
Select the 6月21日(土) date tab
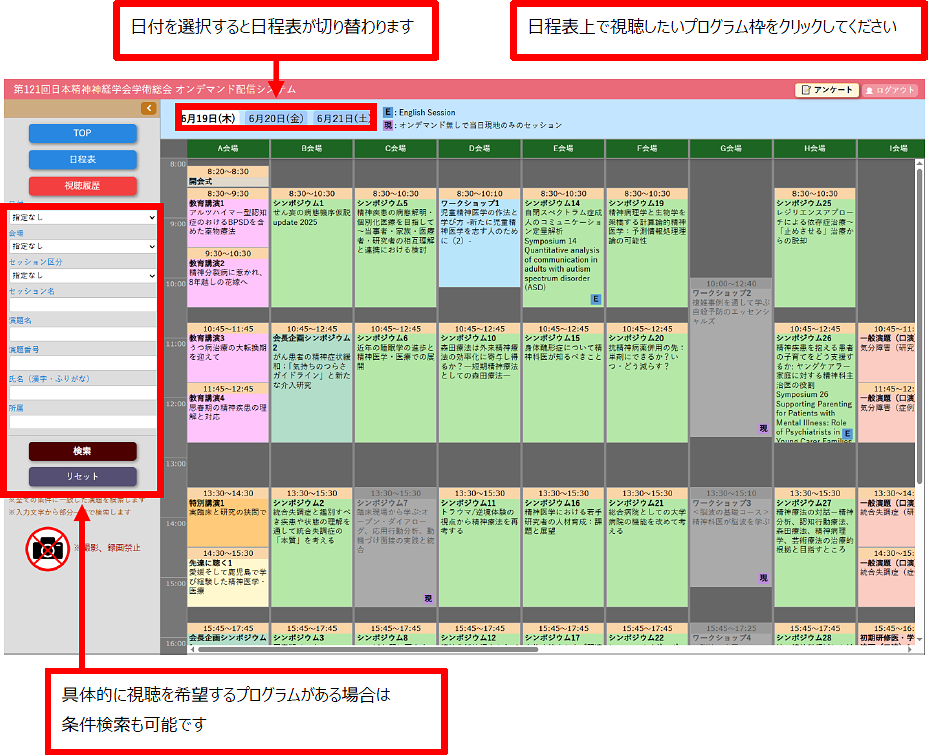point(343,118)
